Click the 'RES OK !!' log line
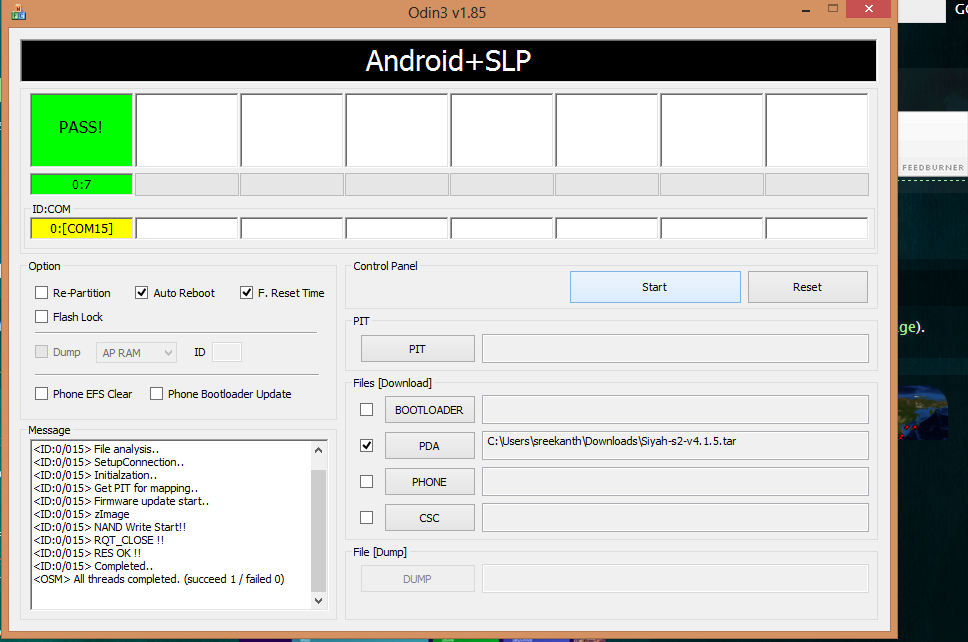This screenshot has width=968, height=642. (x=87, y=553)
